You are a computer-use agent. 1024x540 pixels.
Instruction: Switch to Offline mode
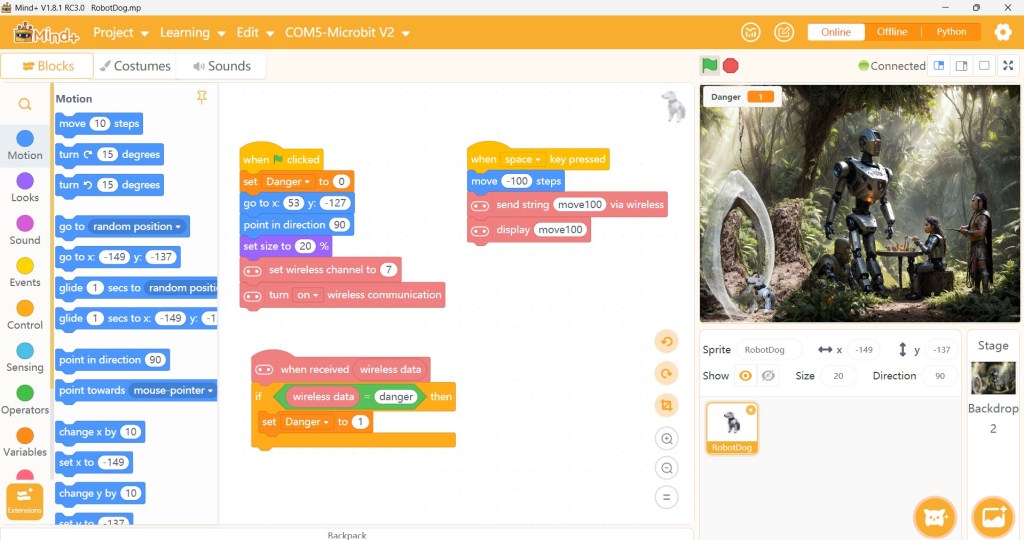(x=892, y=32)
